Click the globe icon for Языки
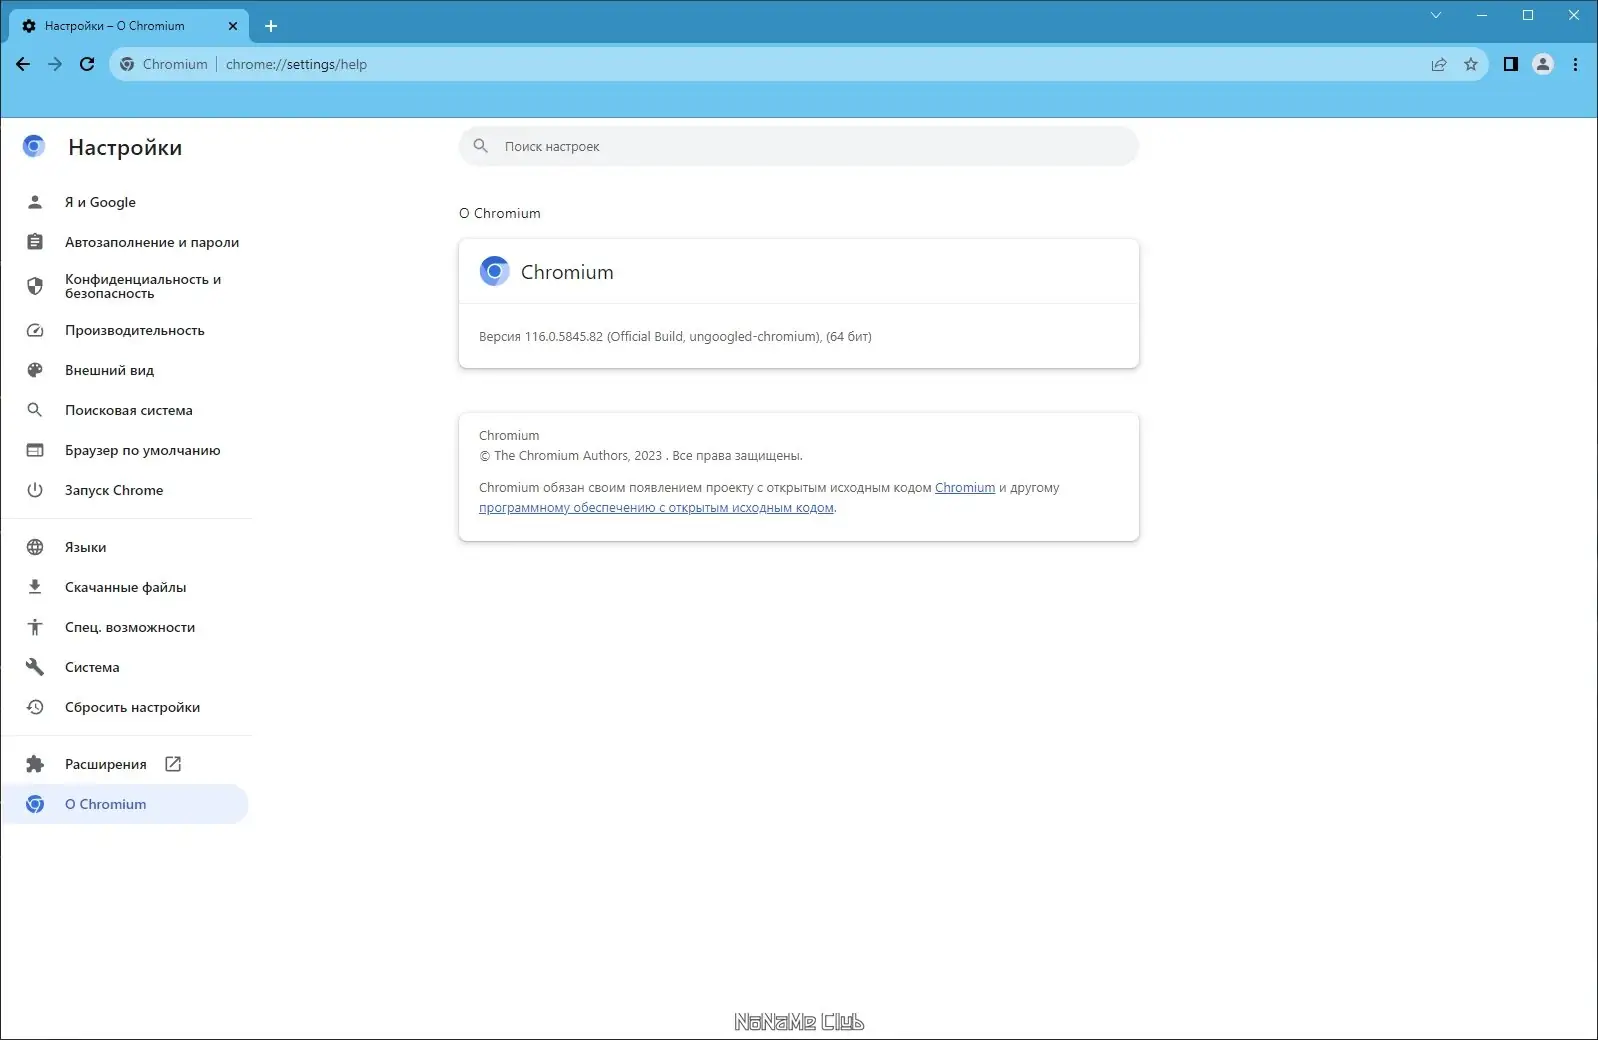This screenshot has width=1598, height=1040. coord(35,547)
